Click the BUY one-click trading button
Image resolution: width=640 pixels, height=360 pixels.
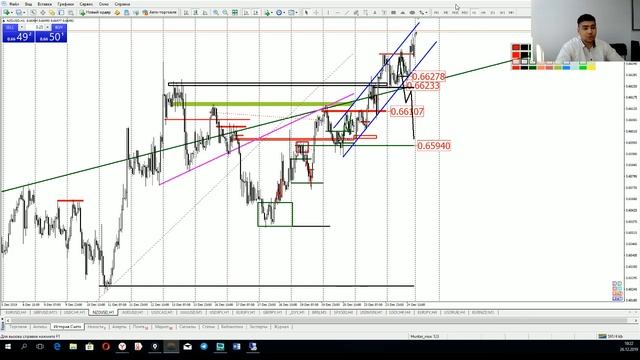[x=51, y=33]
